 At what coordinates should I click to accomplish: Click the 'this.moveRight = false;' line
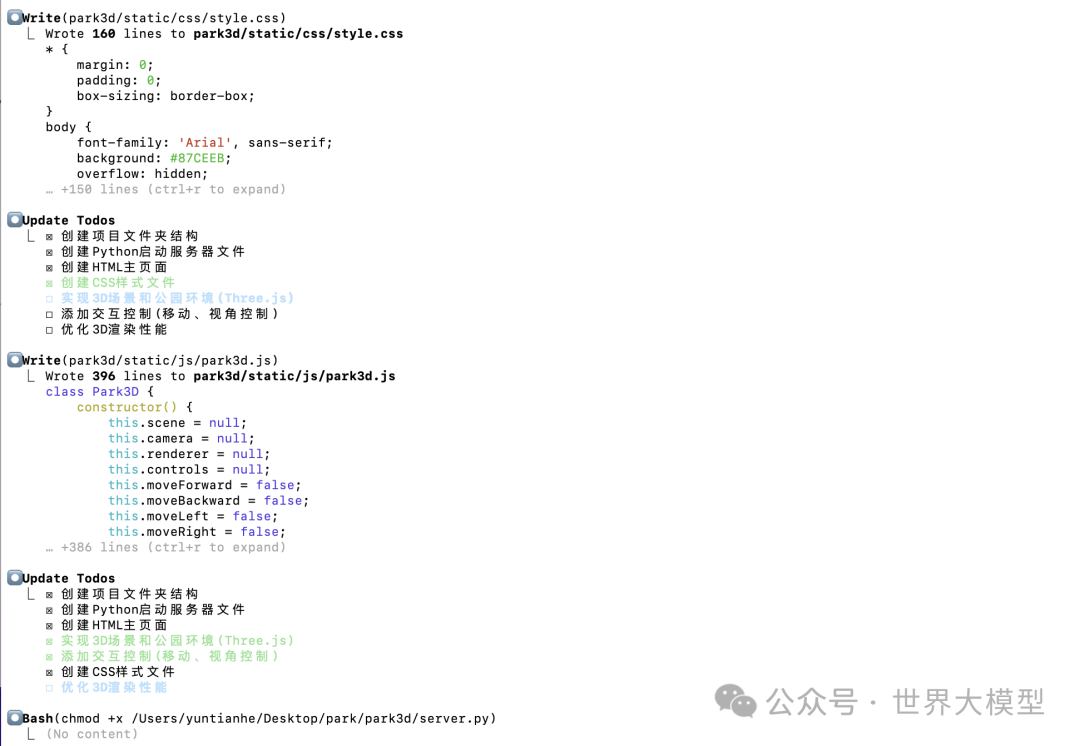(x=196, y=532)
